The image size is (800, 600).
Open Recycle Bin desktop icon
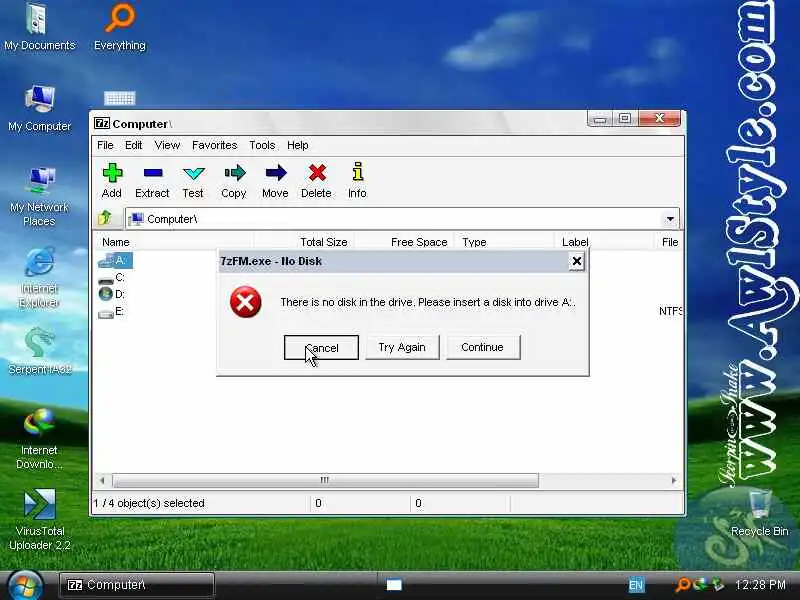[x=759, y=513]
